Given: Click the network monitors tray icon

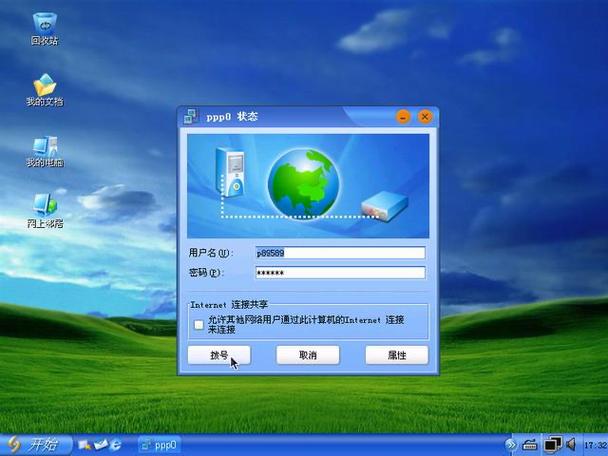Looking at the screenshot, I should pyautogui.click(x=552, y=443).
